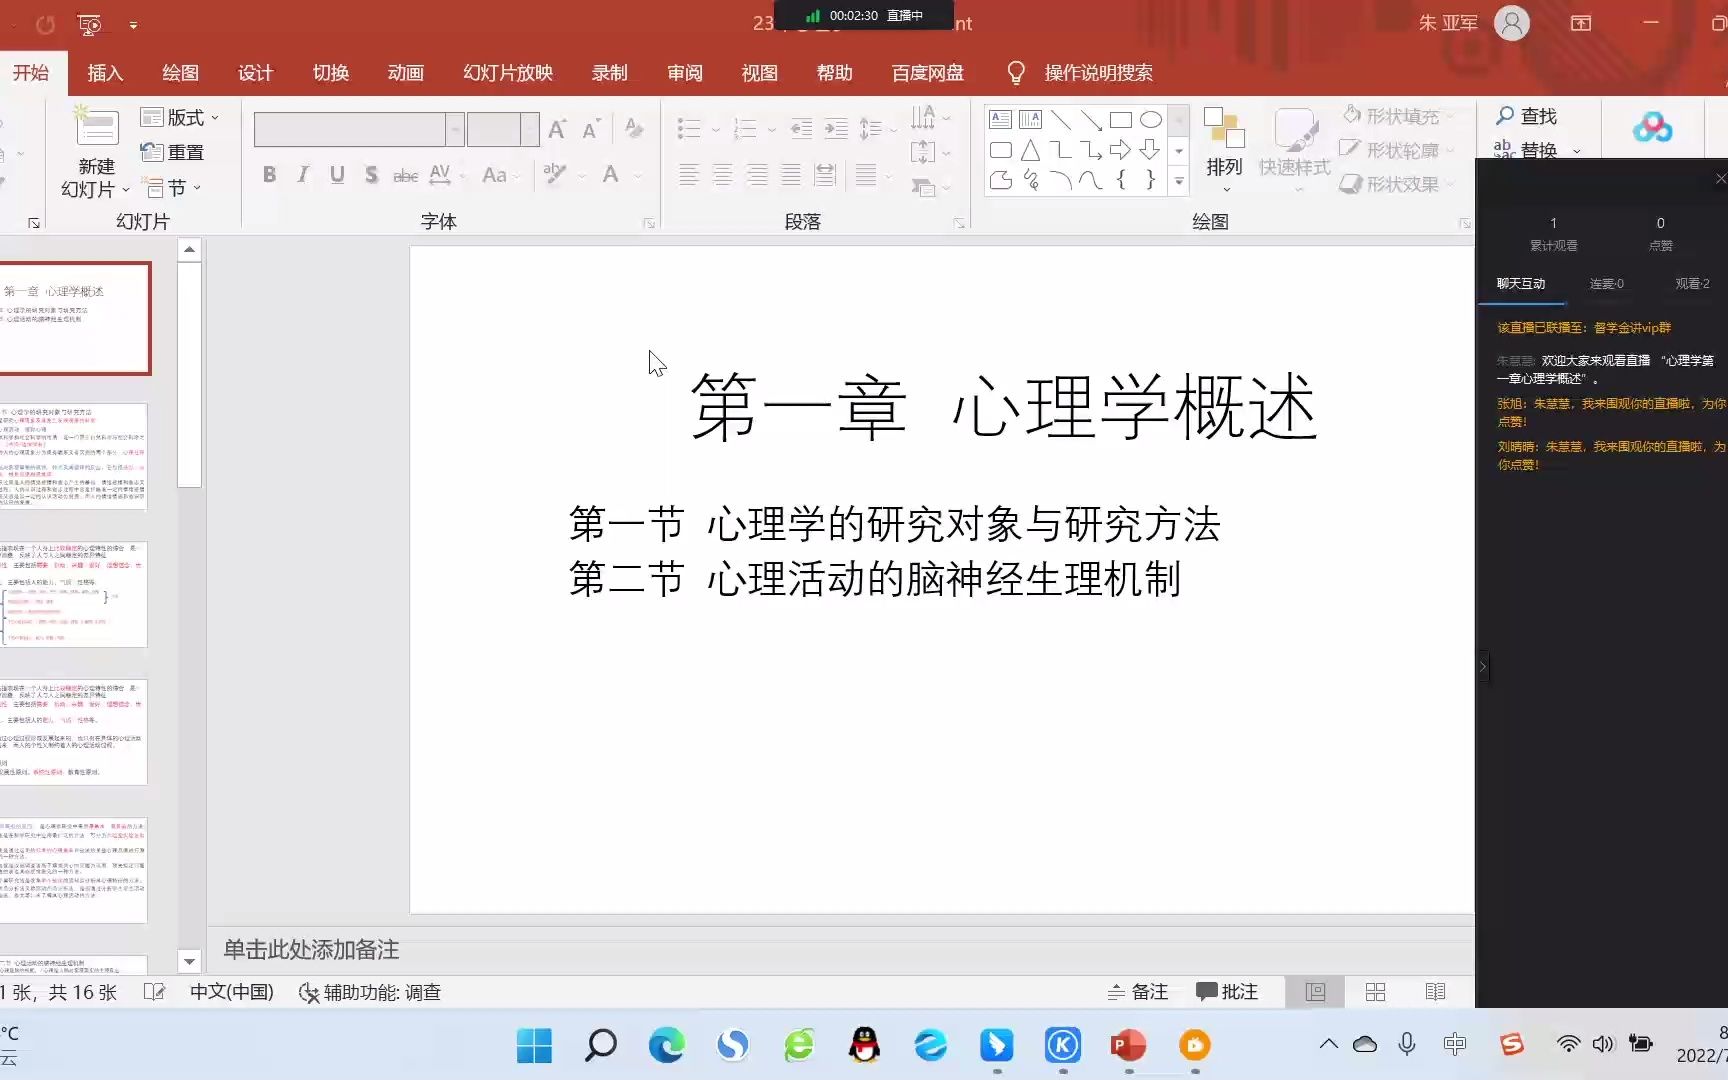Open the font name dropdown
Screen dimensions: 1728x1080
click(x=455, y=129)
